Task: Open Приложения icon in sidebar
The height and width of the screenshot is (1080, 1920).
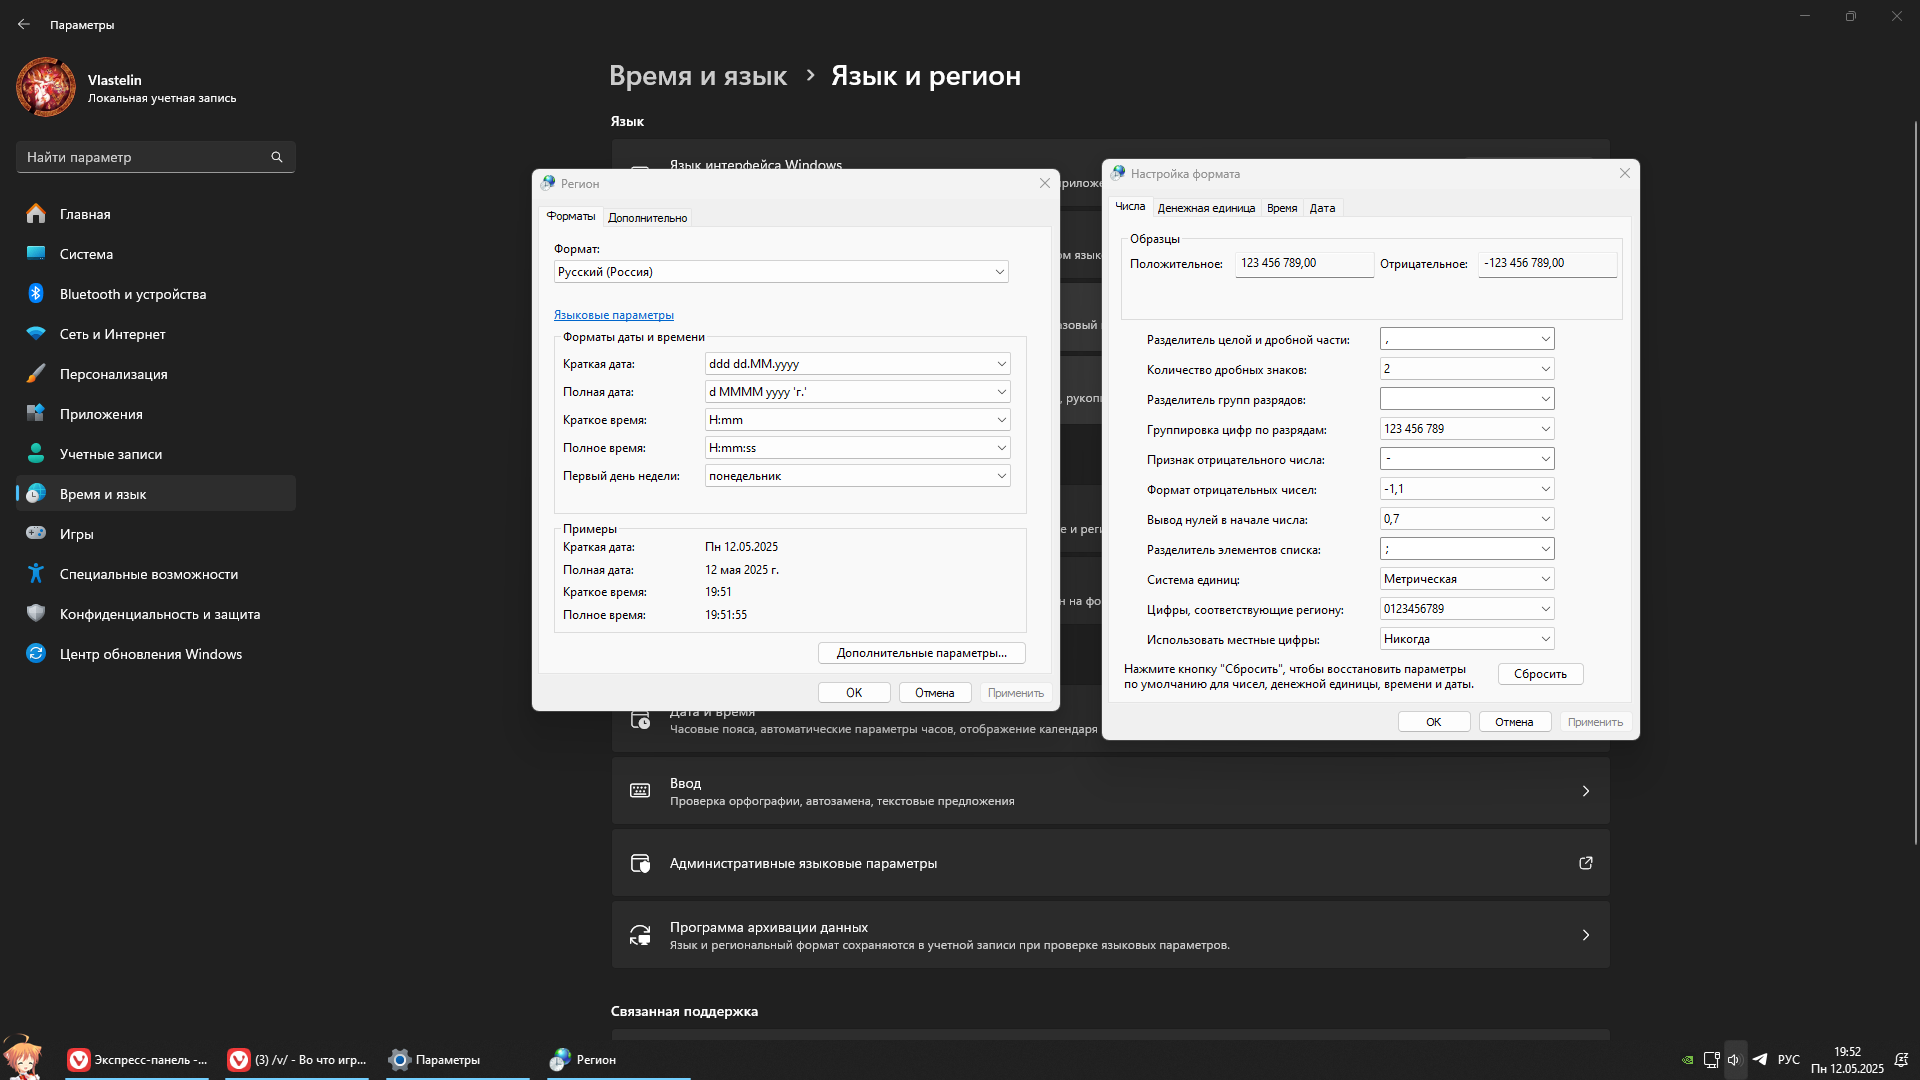Action: click(x=36, y=414)
